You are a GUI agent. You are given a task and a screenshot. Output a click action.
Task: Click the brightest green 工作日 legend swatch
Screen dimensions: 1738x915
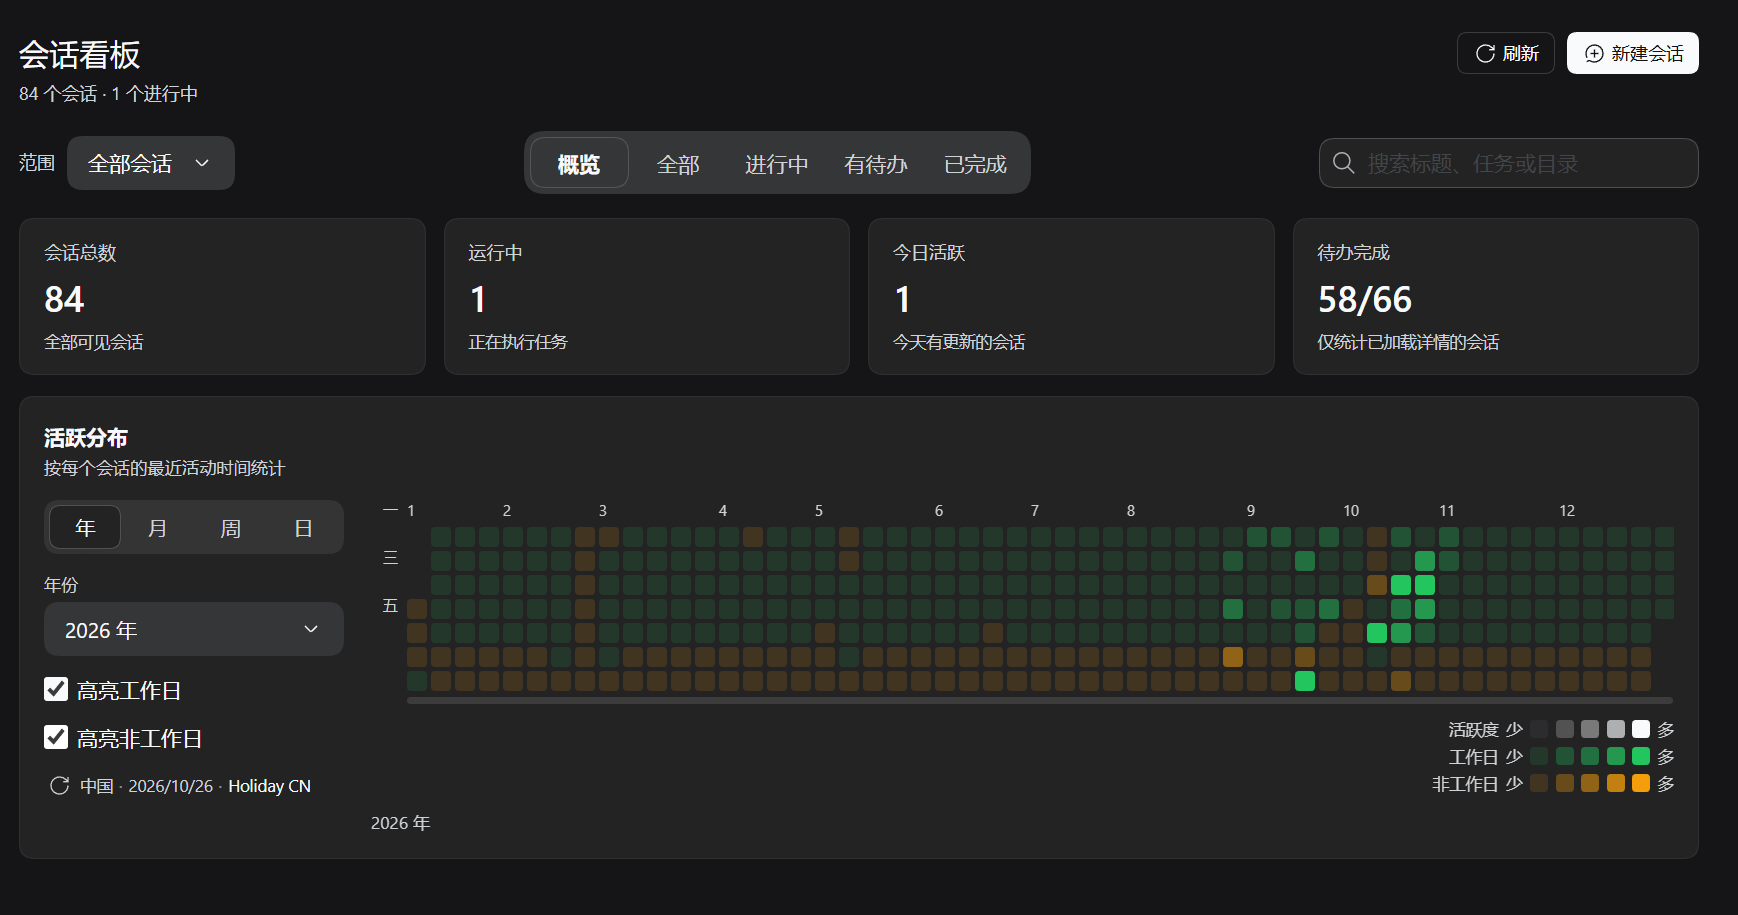[1641, 756]
